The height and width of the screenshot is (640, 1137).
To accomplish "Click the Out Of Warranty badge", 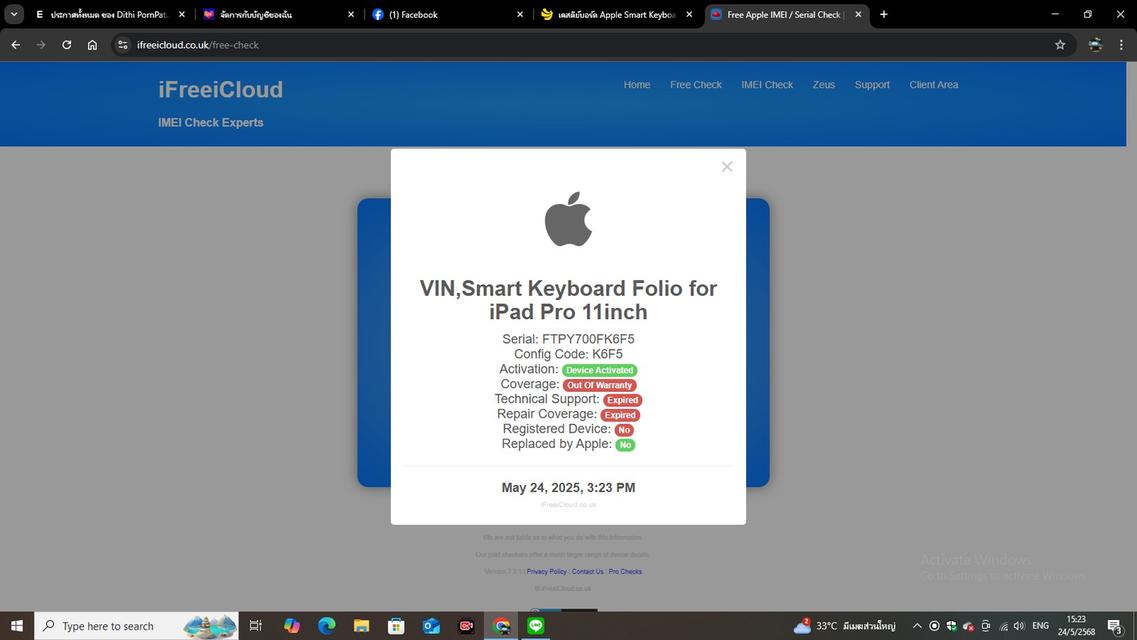I will (x=599, y=386).
